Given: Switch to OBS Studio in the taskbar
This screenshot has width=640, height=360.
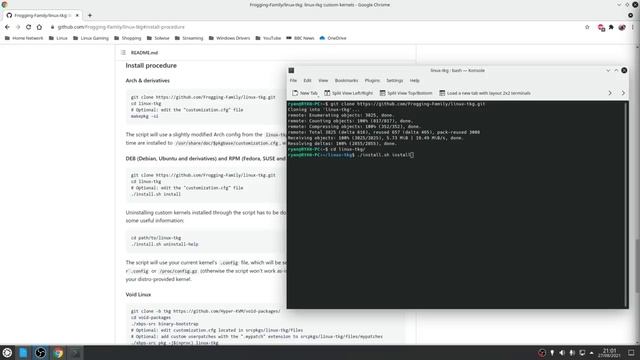Looking at the screenshot, I should (40, 353).
